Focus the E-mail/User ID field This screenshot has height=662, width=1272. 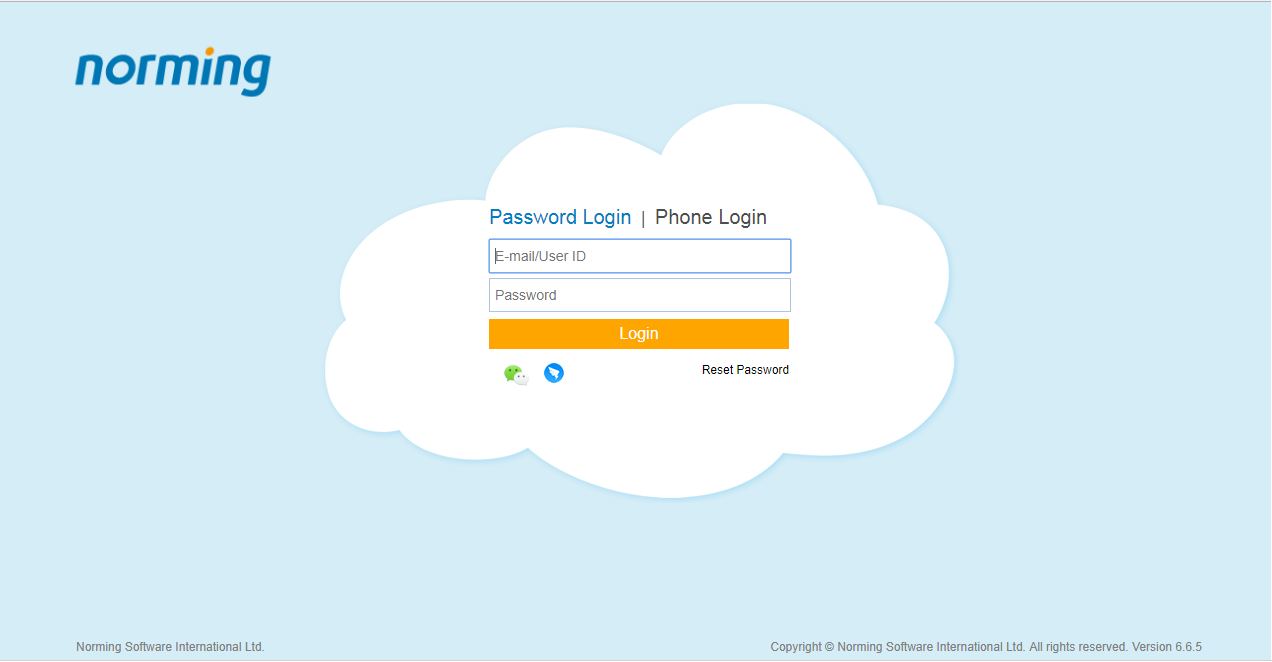[x=640, y=256]
